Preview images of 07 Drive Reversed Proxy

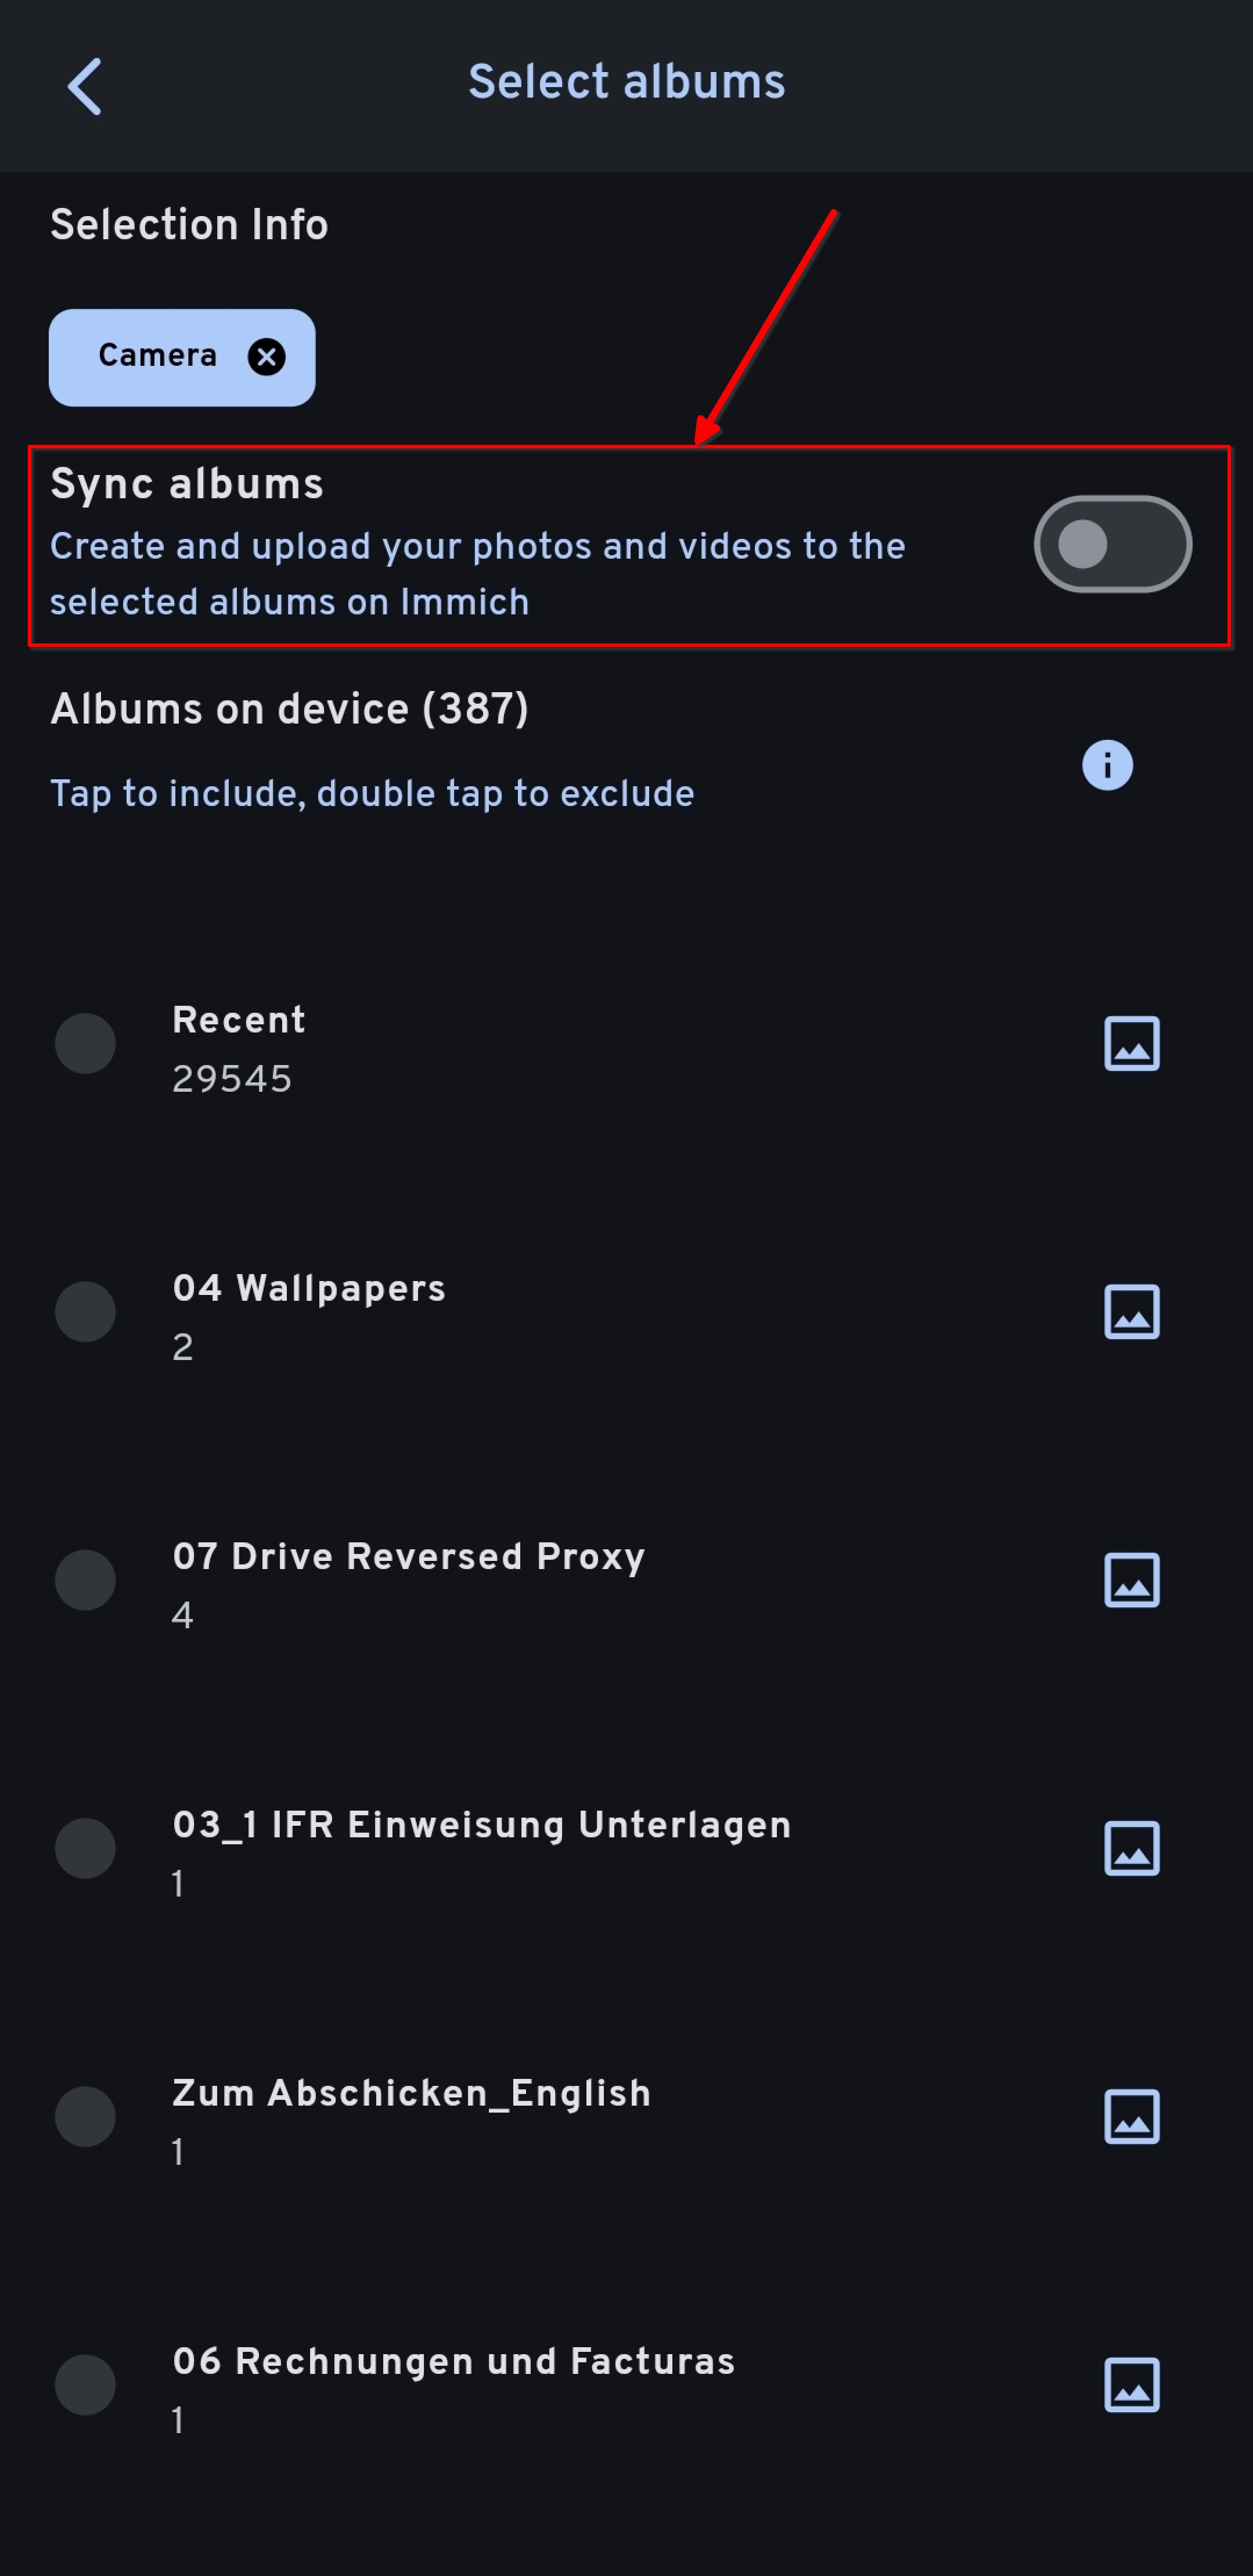pyautogui.click(x=1131, y=1580)
